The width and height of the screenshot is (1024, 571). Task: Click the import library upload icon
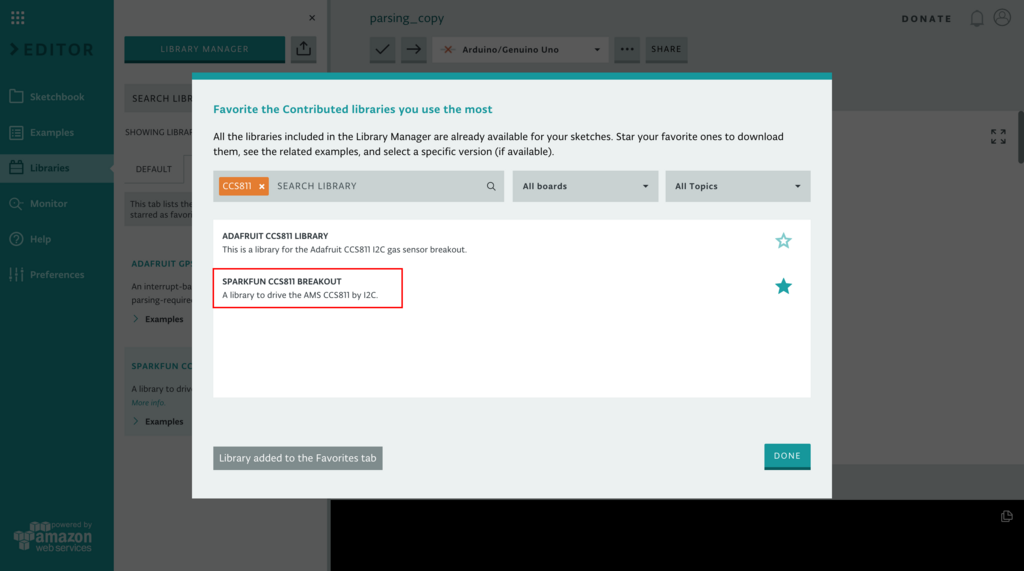point(304,49)
